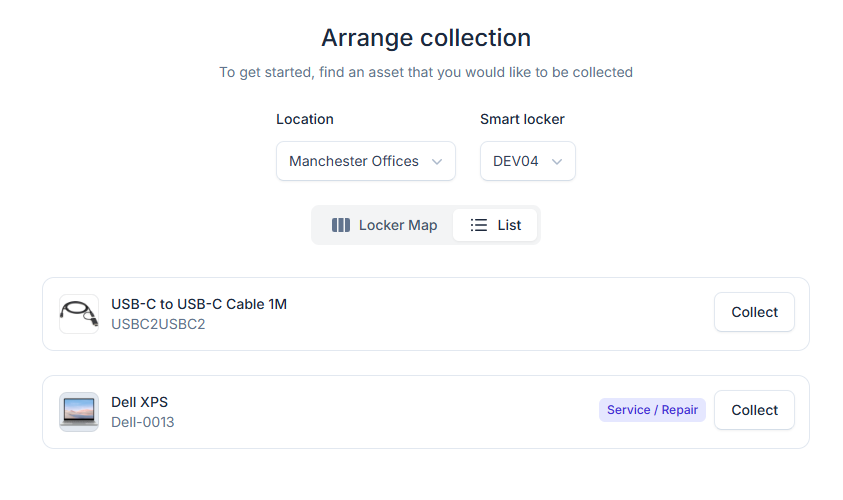This screenshot has width=843, height=500.
Task: Open the USB-C cable thumbnail image
Action: click(79, 314)
